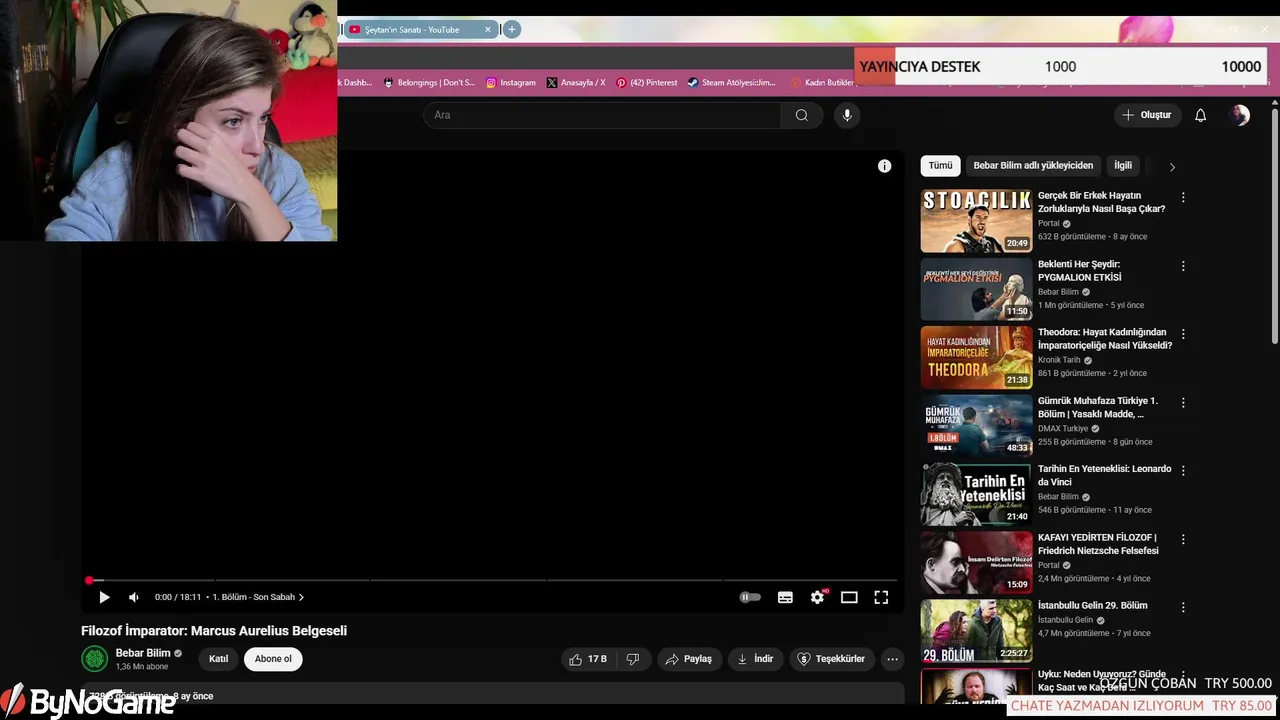Turn on subtitles in player
The image size is (1280, 720).
pyautogui.click(x=785, y=597)
